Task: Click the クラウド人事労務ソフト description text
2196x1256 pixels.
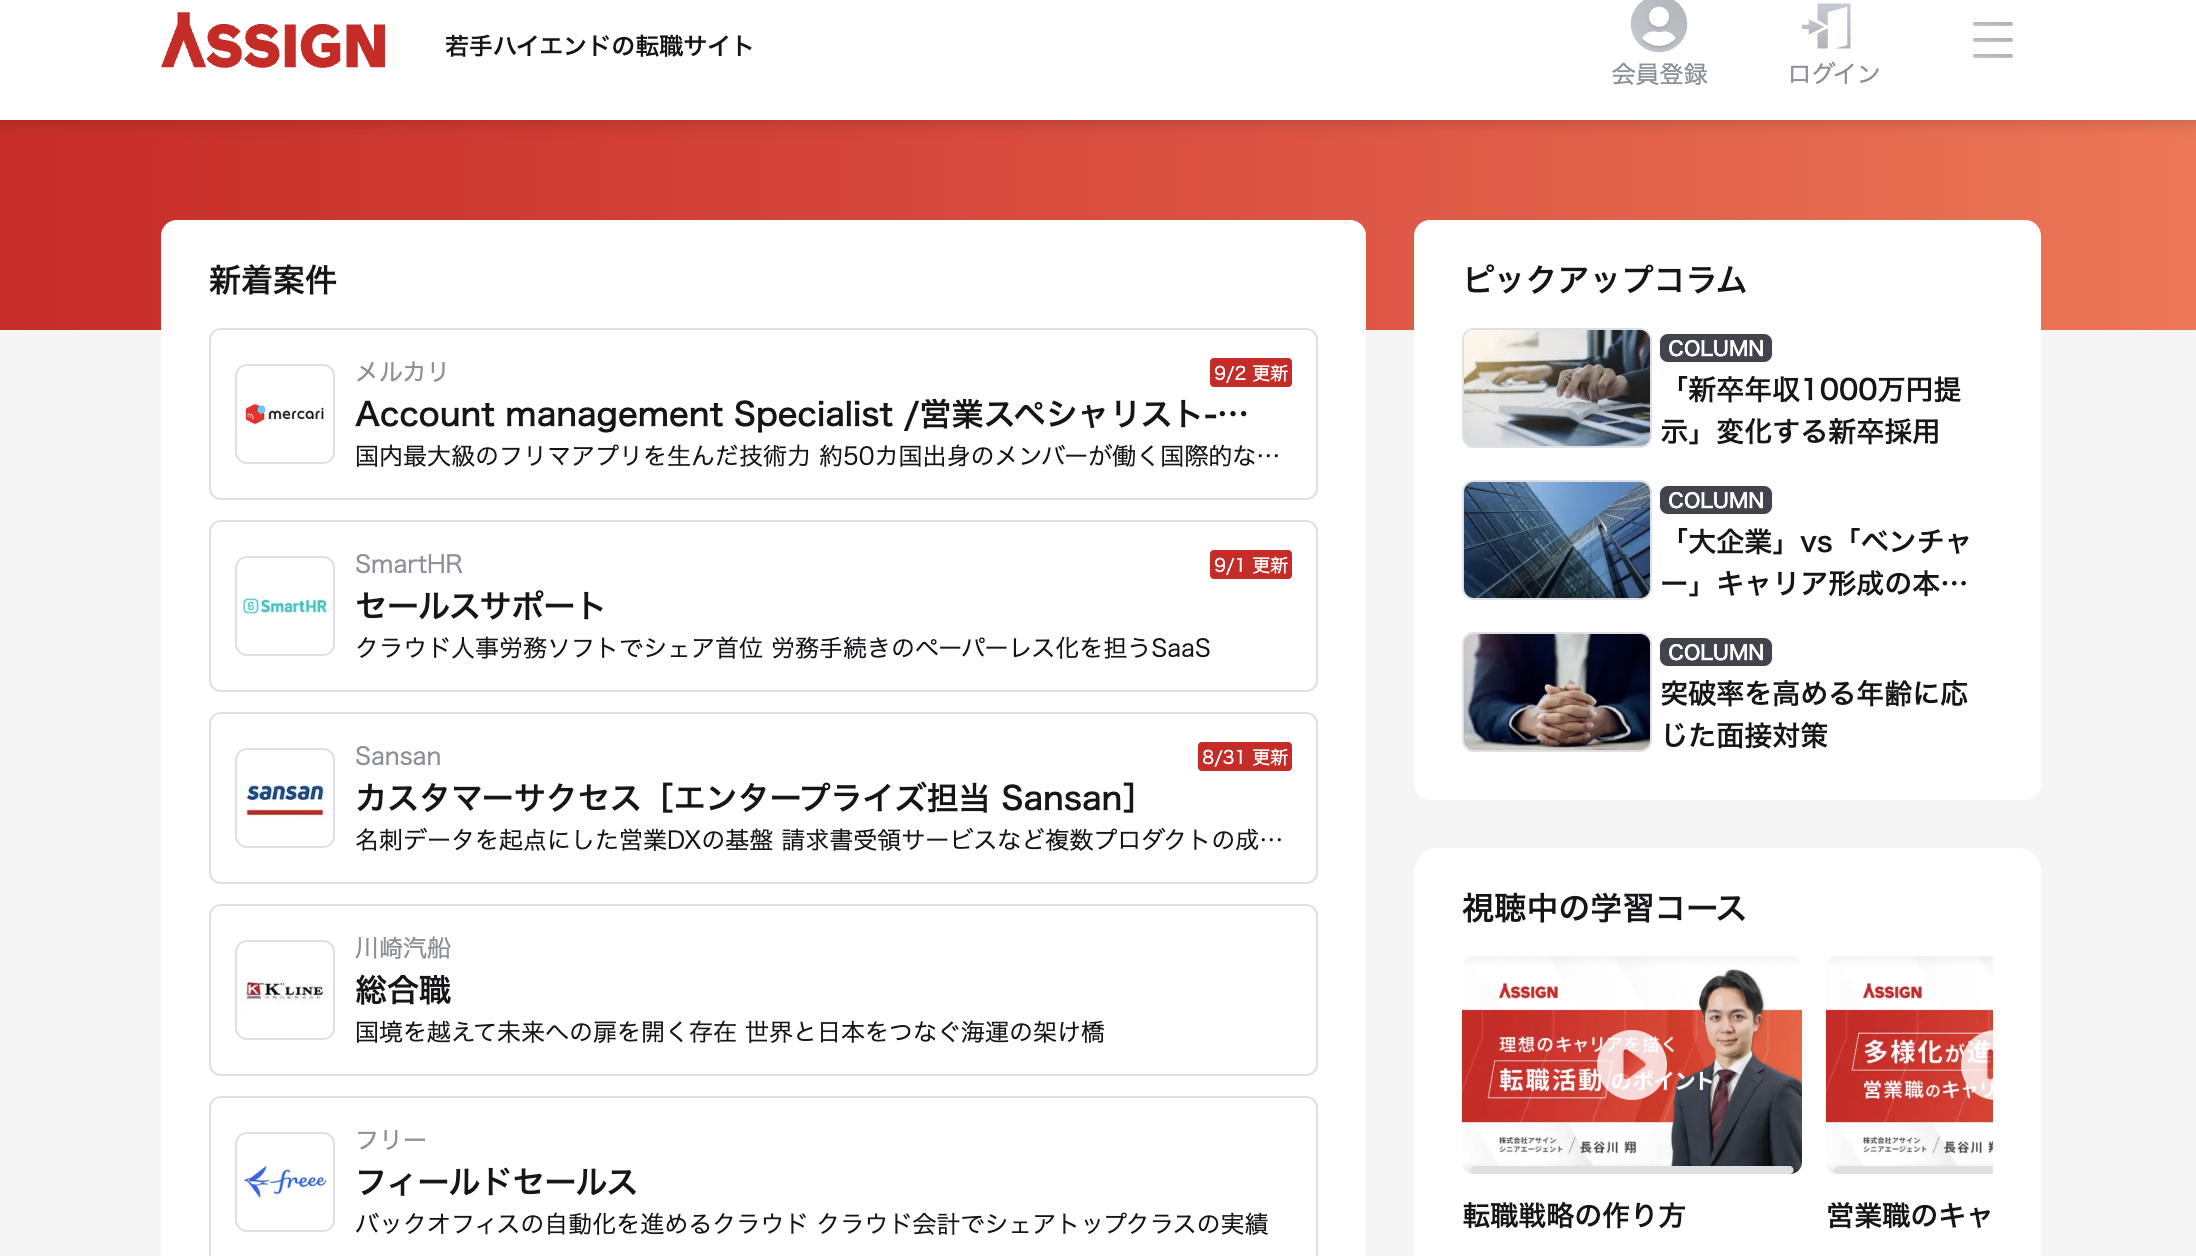Action: [783, 648]
